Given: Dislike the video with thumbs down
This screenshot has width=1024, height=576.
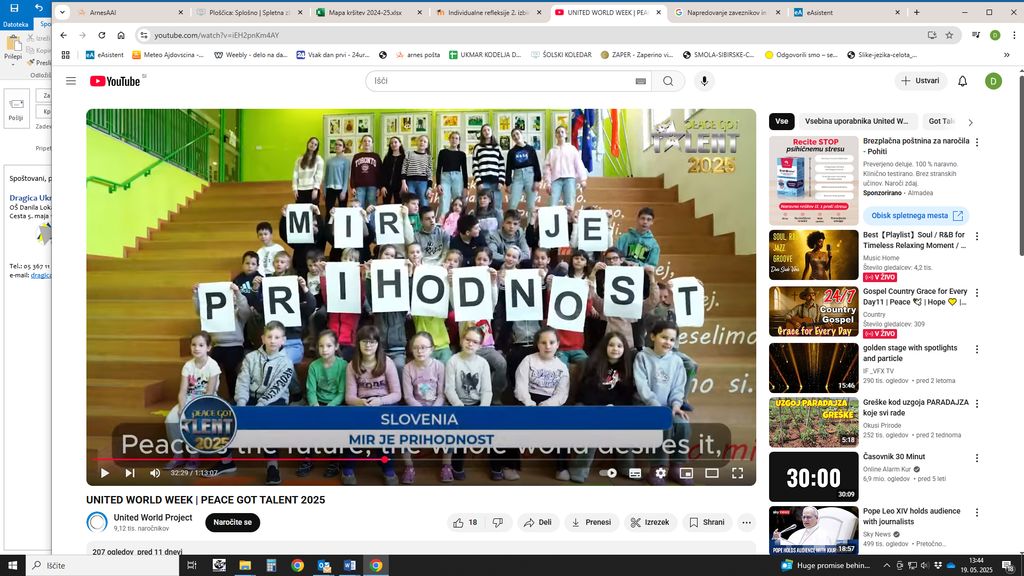Looking at the screenshot, I should pos(498,522).
